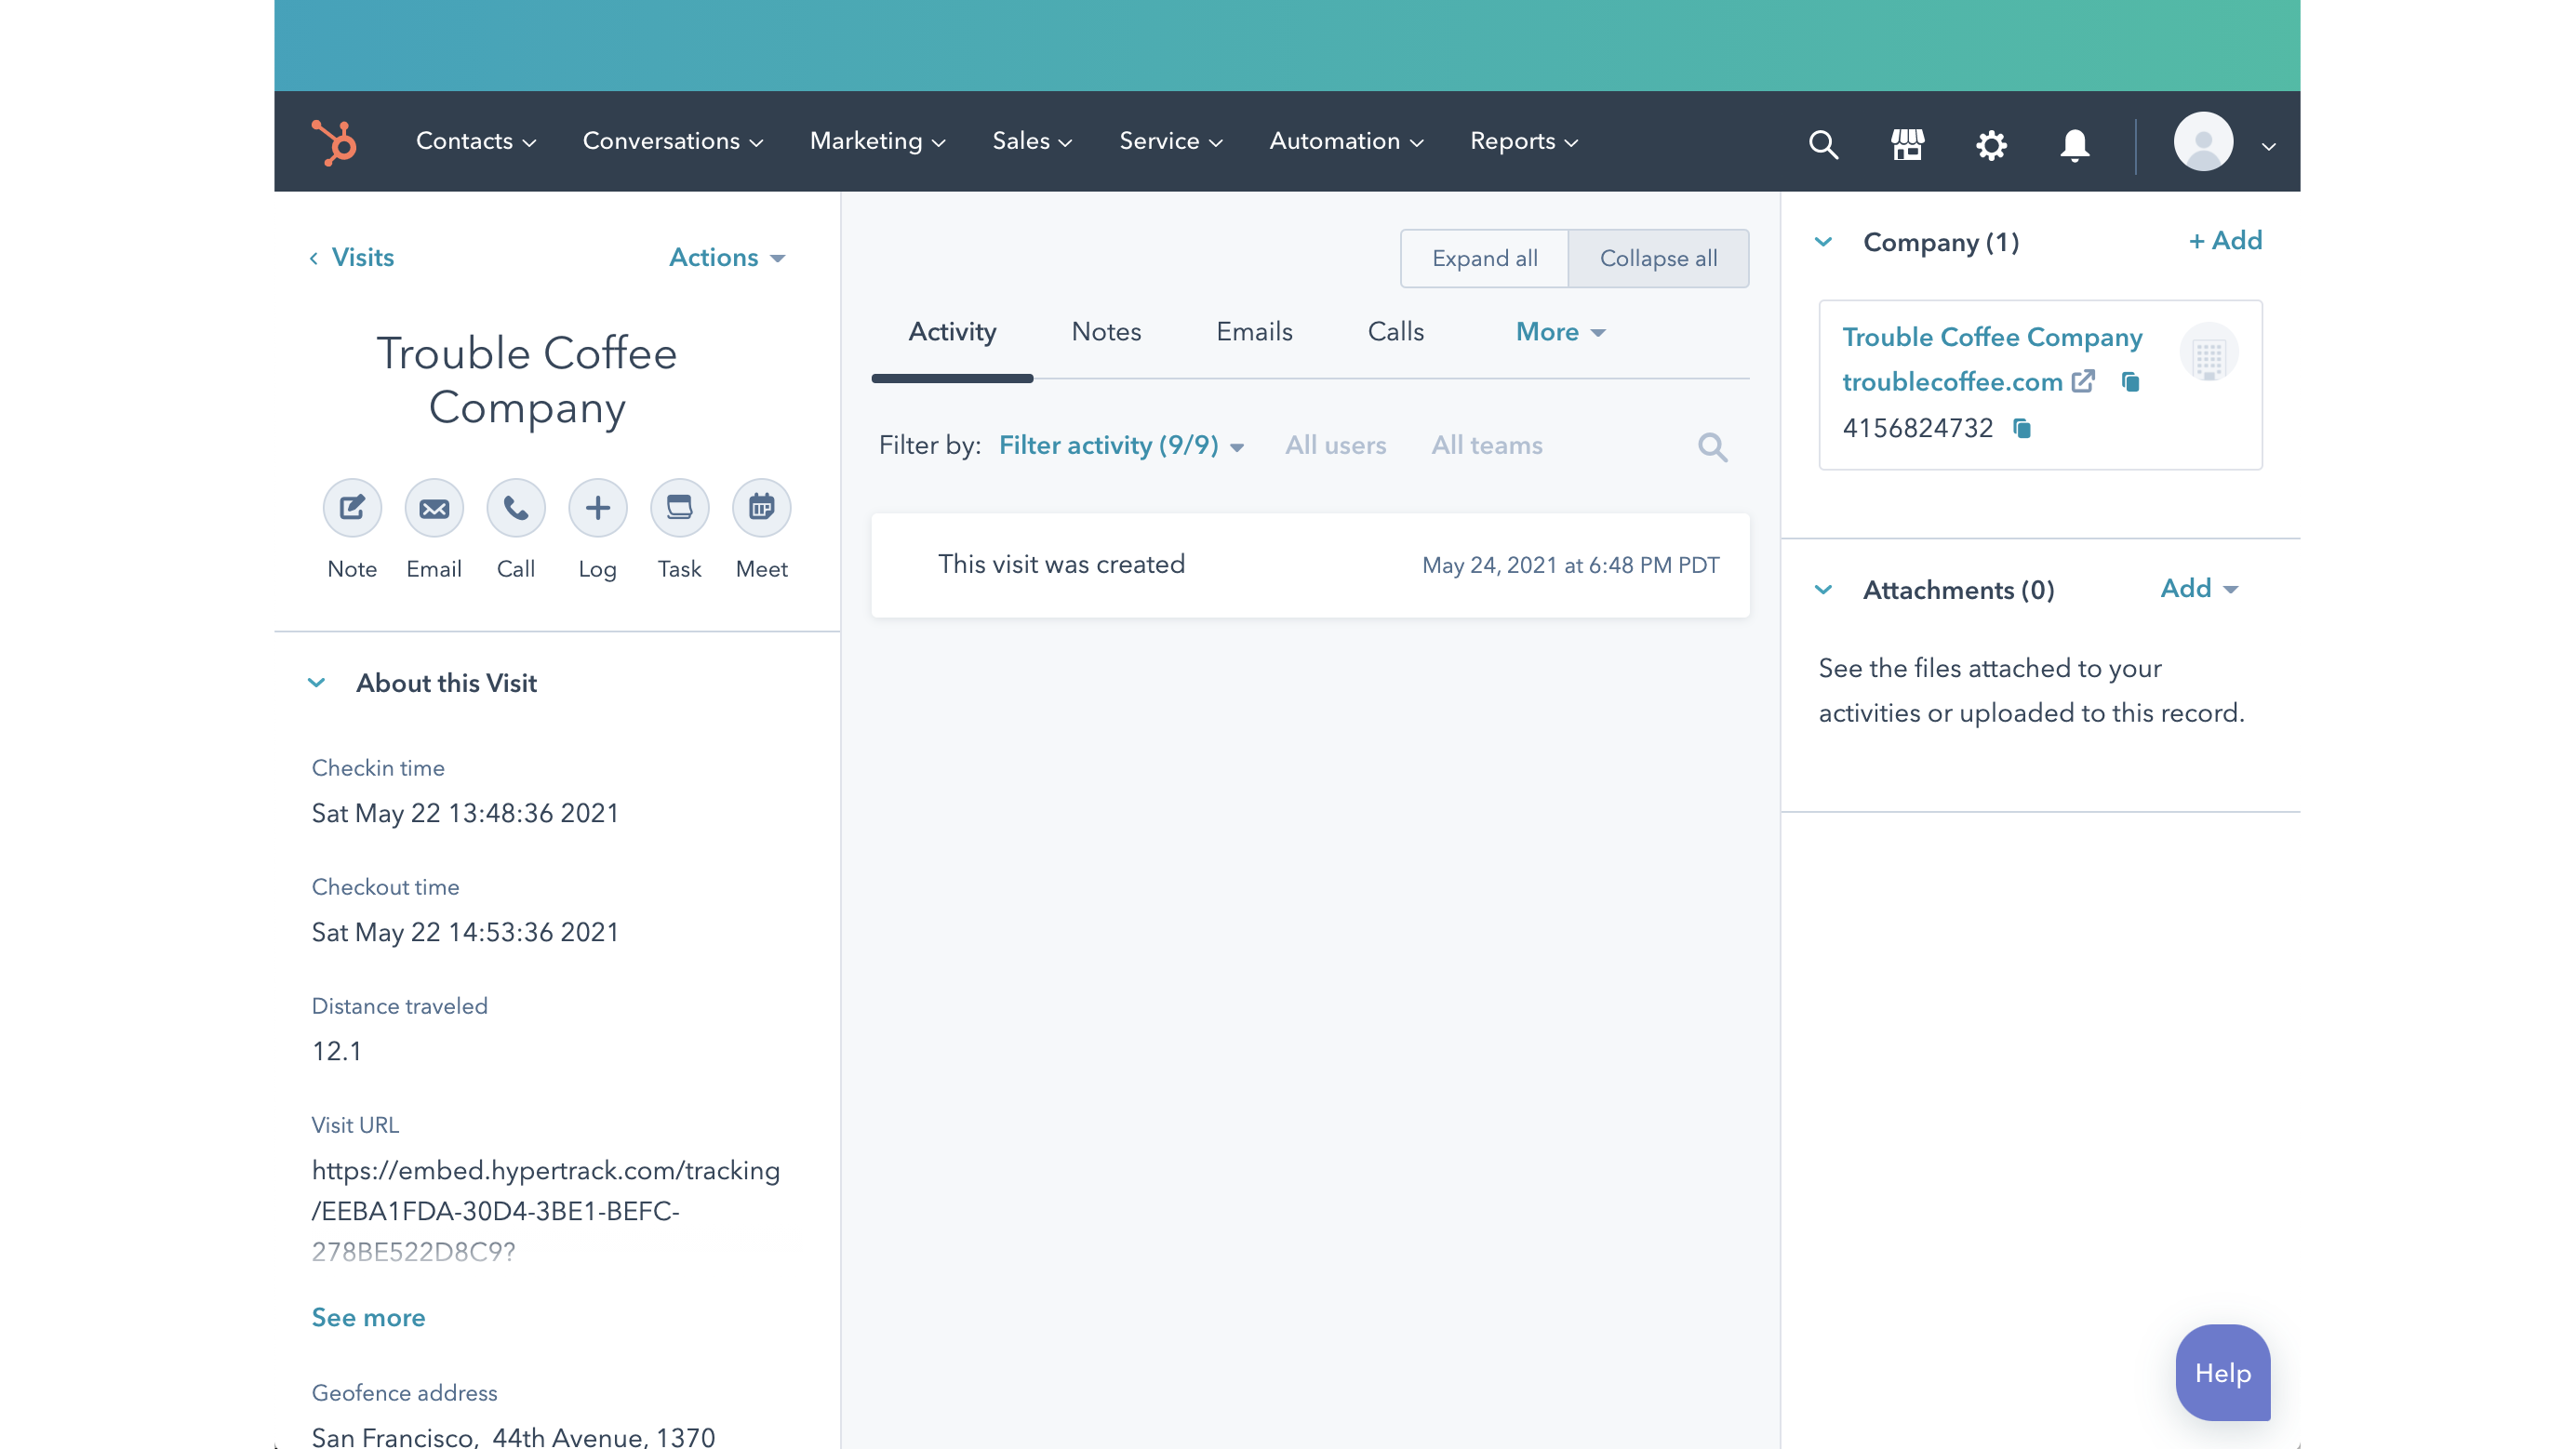Click See more under Visit URL
Image resolution: width=2576 pixels, height=1449 pixels.
(x=368, y=1318)
